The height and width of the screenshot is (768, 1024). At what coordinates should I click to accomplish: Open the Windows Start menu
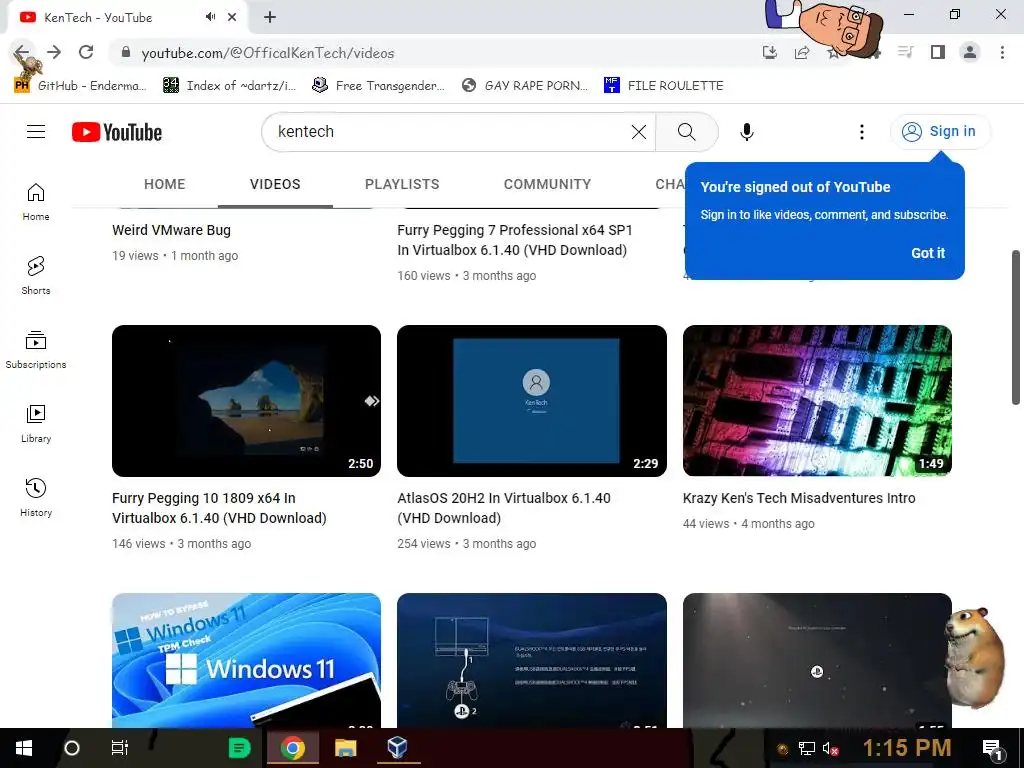(24, 748)
